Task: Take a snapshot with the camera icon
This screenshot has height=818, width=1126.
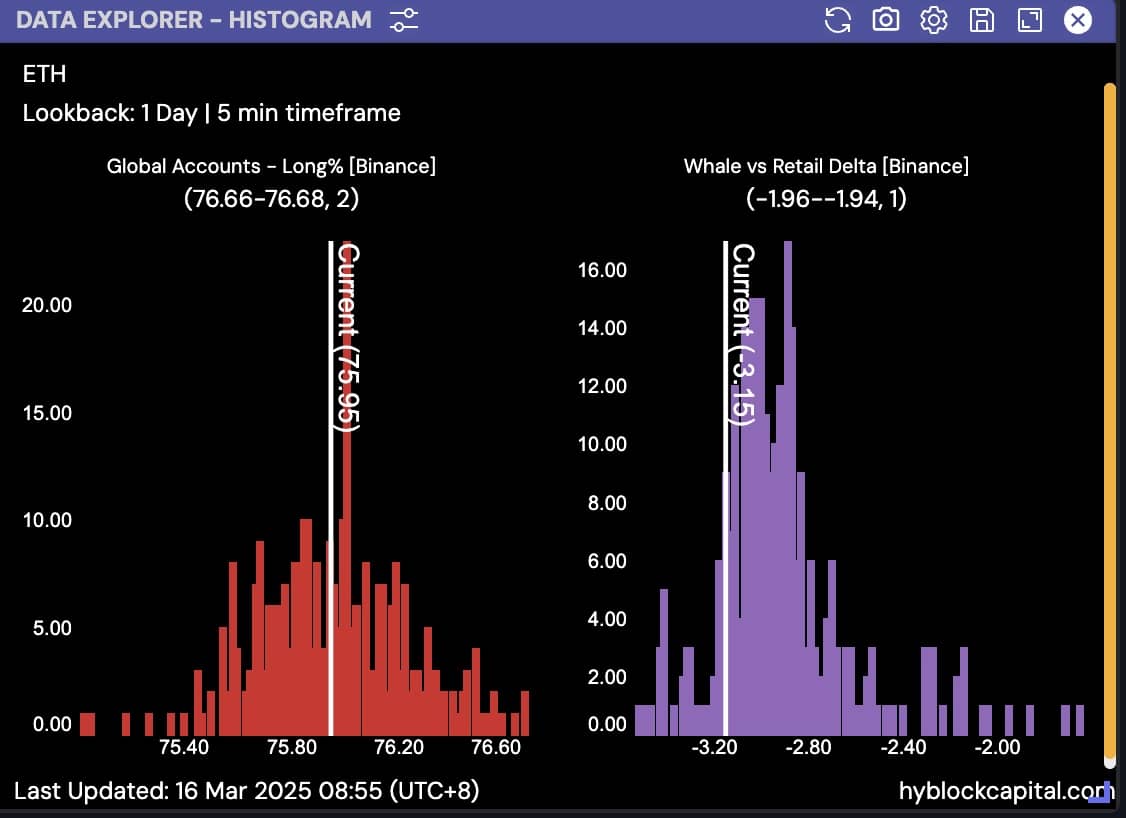Action: 886,20
